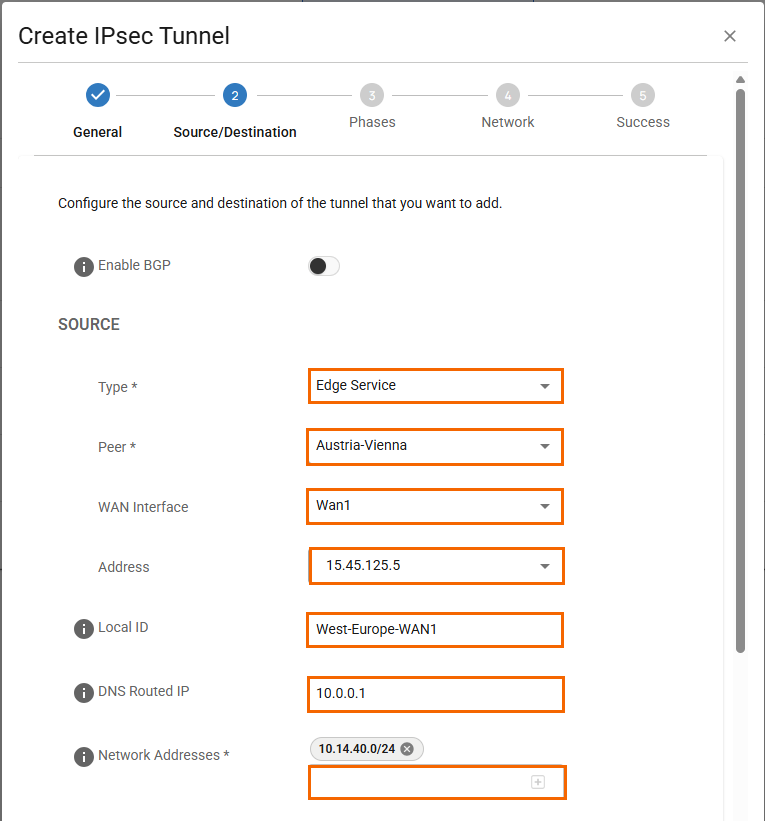Go to the Phases step
The image size is (765, 821).
coord(372,96)
